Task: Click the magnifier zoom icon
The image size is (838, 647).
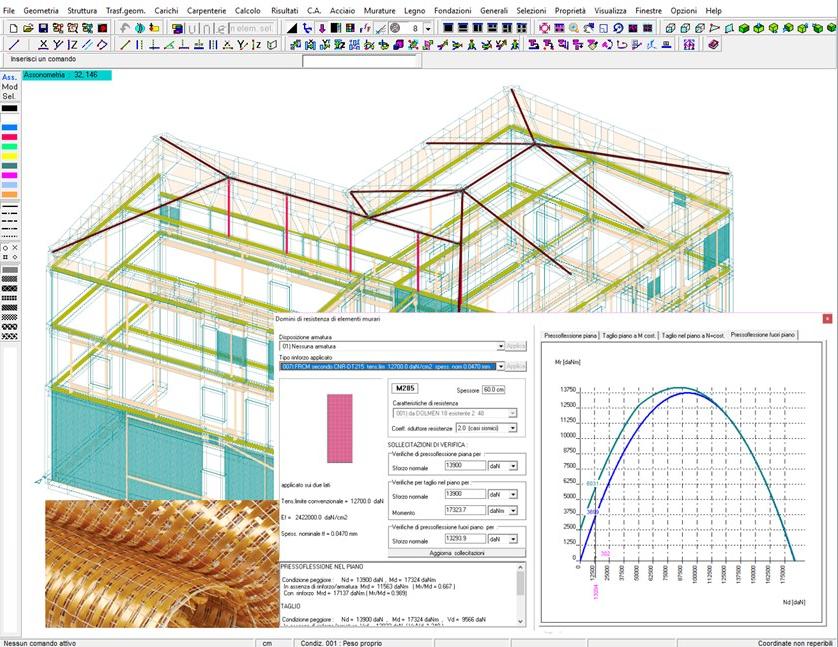Action: 574,28
